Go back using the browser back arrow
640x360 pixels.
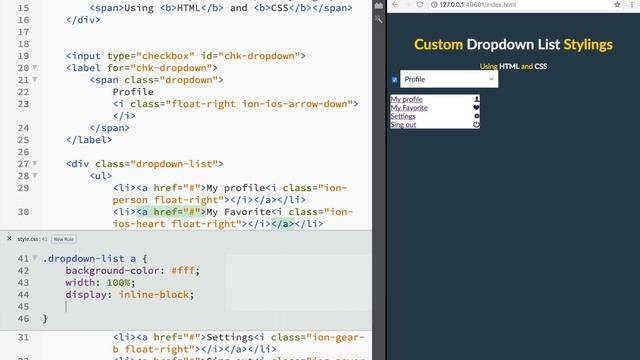tap(395, 4)
